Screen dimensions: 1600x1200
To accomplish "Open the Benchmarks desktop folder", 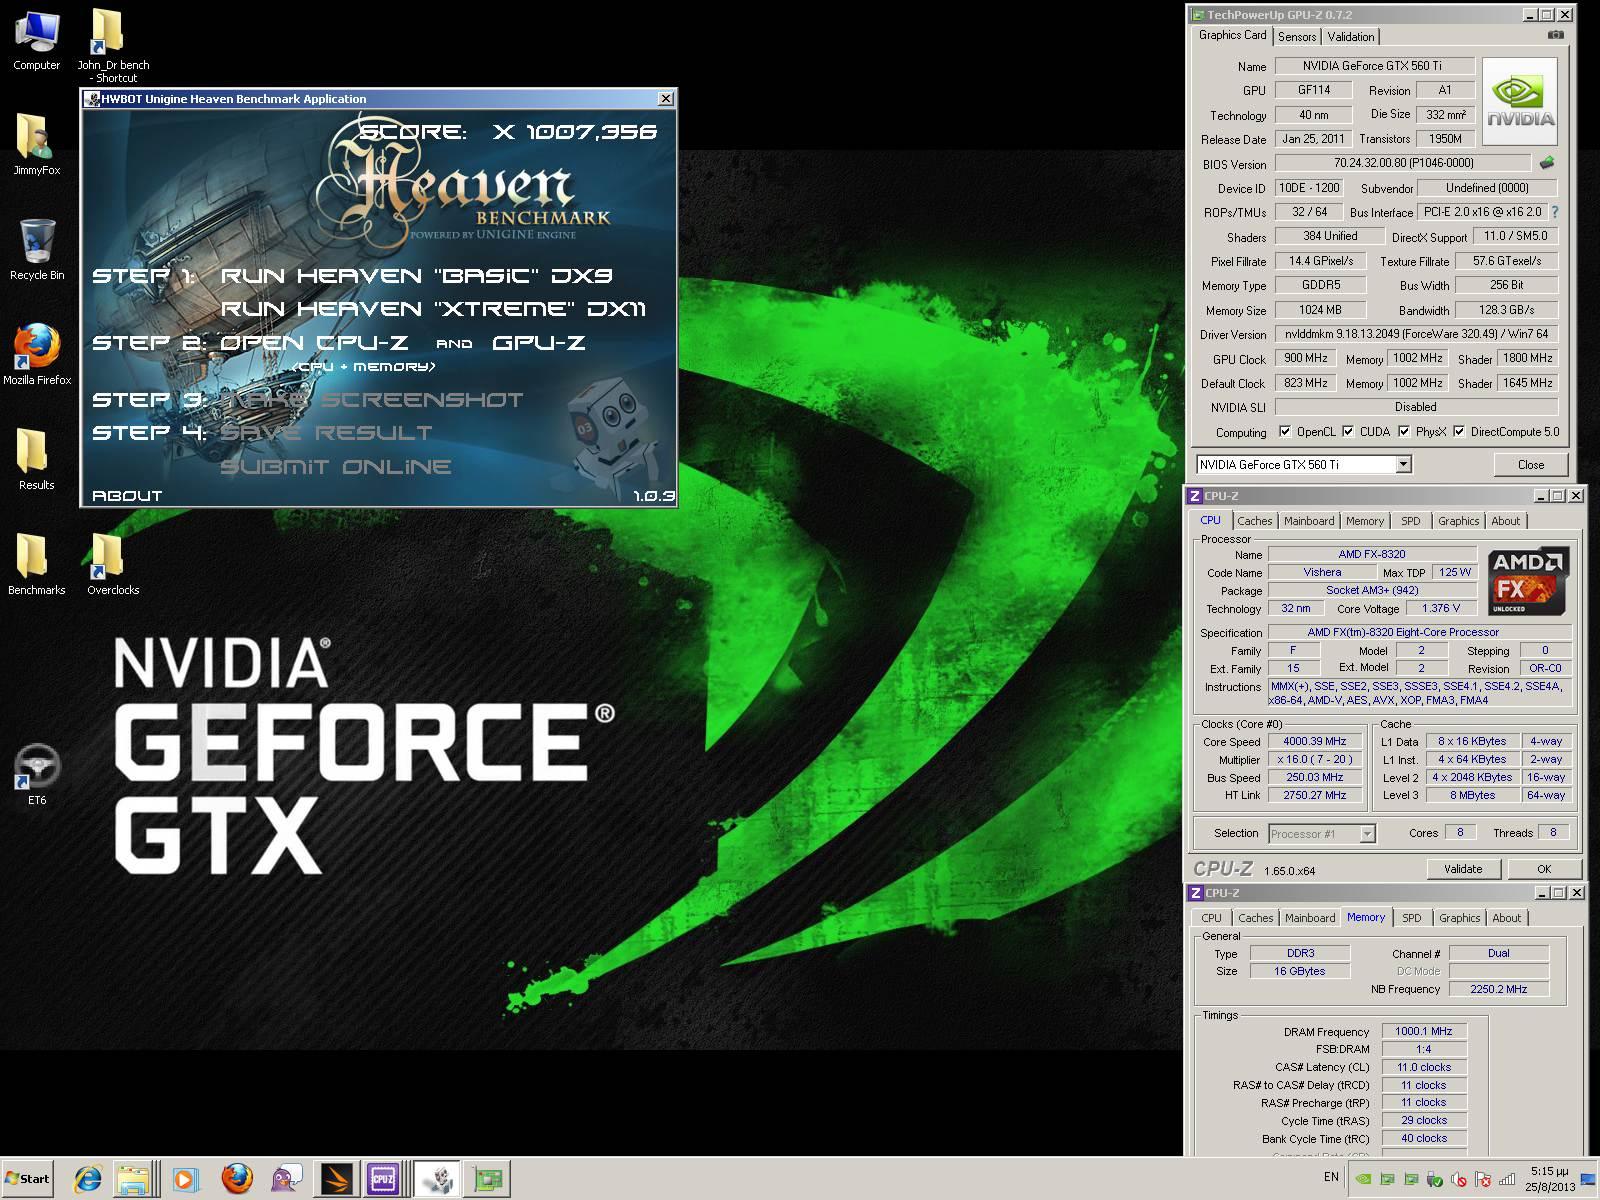I will 37,565.
